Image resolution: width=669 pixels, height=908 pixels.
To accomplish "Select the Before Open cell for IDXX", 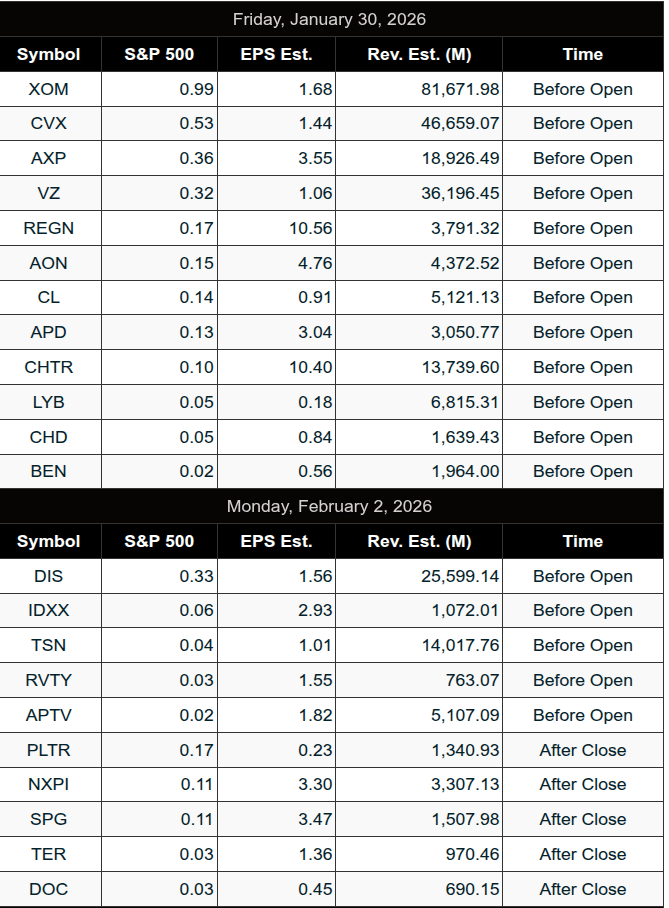I will coord(582,611).
